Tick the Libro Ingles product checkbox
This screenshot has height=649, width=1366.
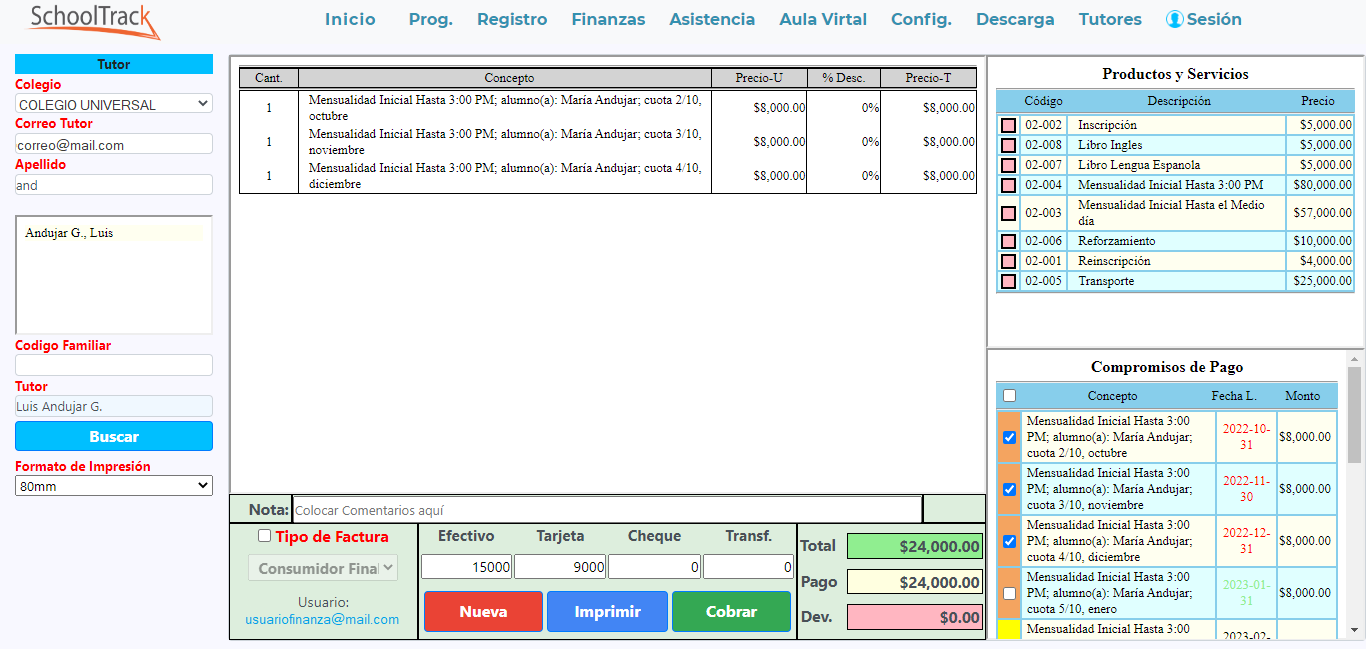[1008, 145]
